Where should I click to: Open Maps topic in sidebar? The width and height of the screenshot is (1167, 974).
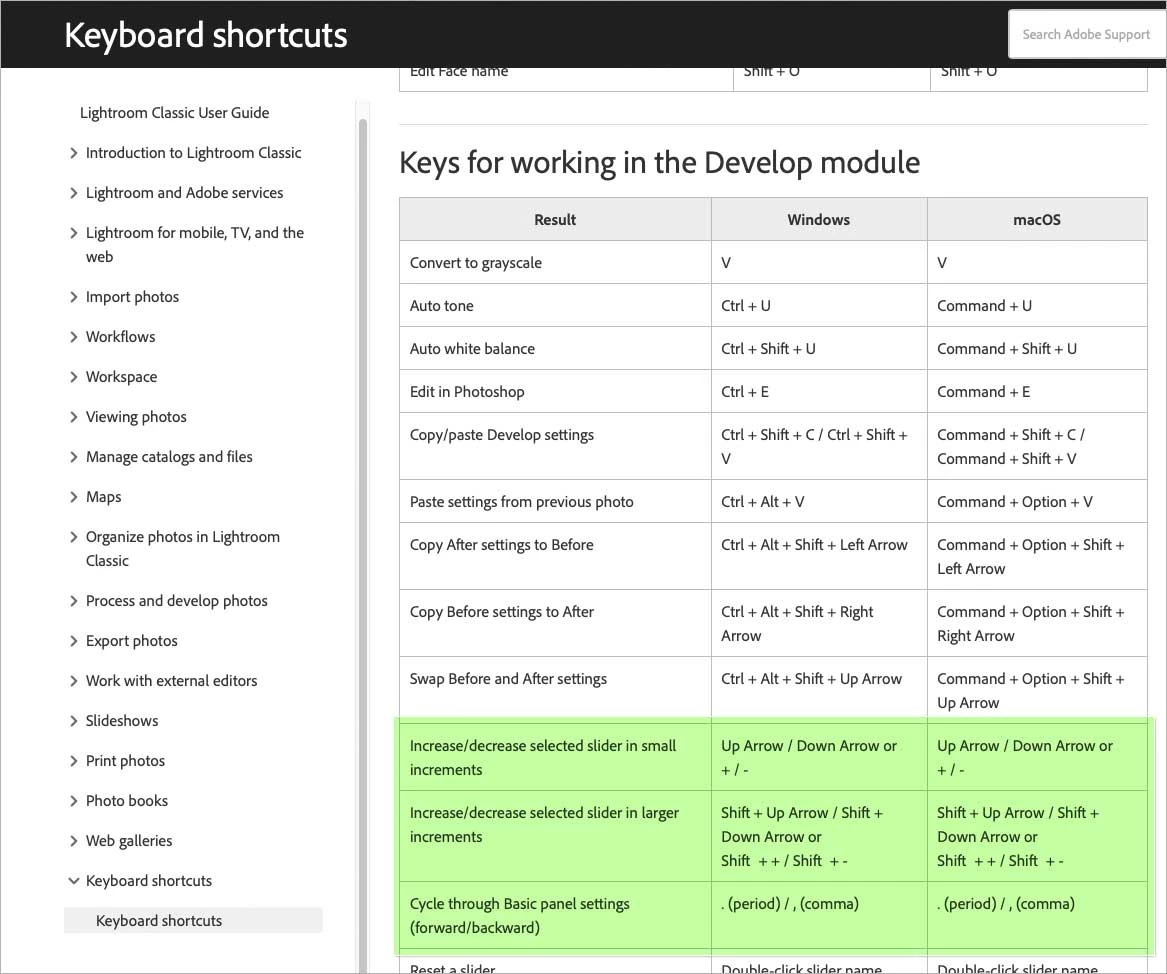(x=103, y=497)
